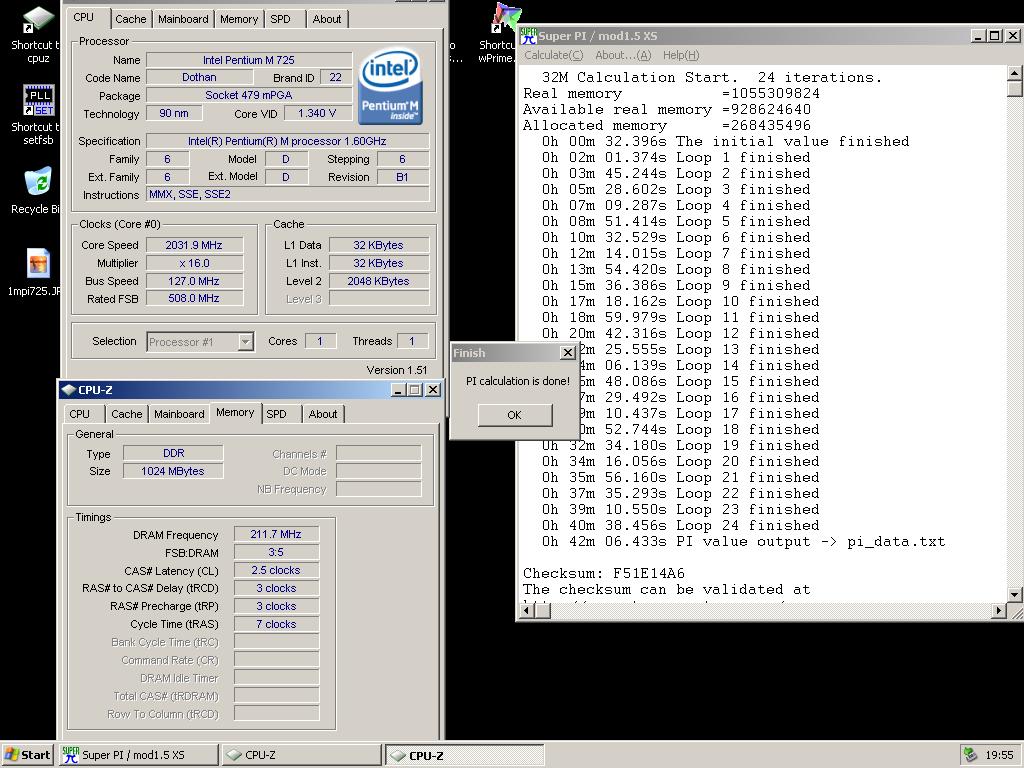Click the CPU-Z title bar icon of the Memory window
The height and width of the screenshot is (768, 1024).
coord(68,390)
